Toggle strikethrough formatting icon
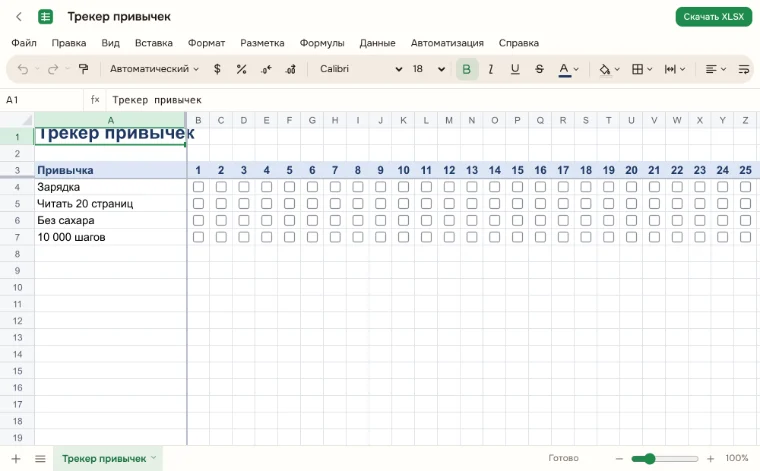The width and height of the screenshot is (760, 471). [539, 69]
